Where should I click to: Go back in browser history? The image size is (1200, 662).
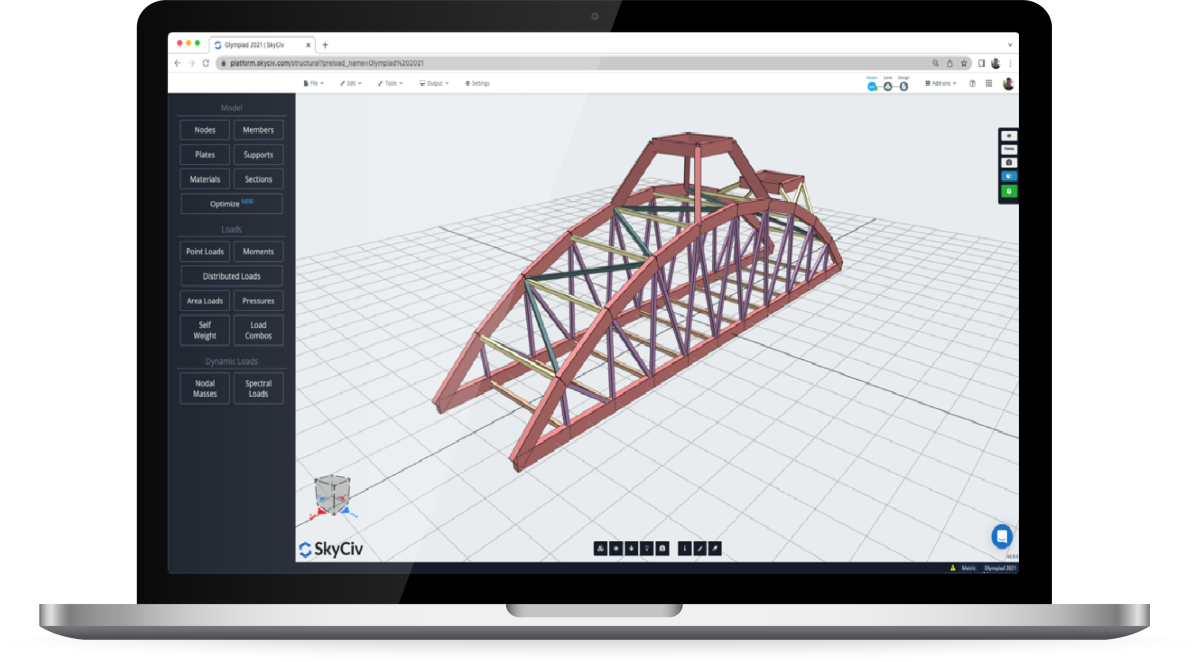pyautogui.click(x=178, y=62)
